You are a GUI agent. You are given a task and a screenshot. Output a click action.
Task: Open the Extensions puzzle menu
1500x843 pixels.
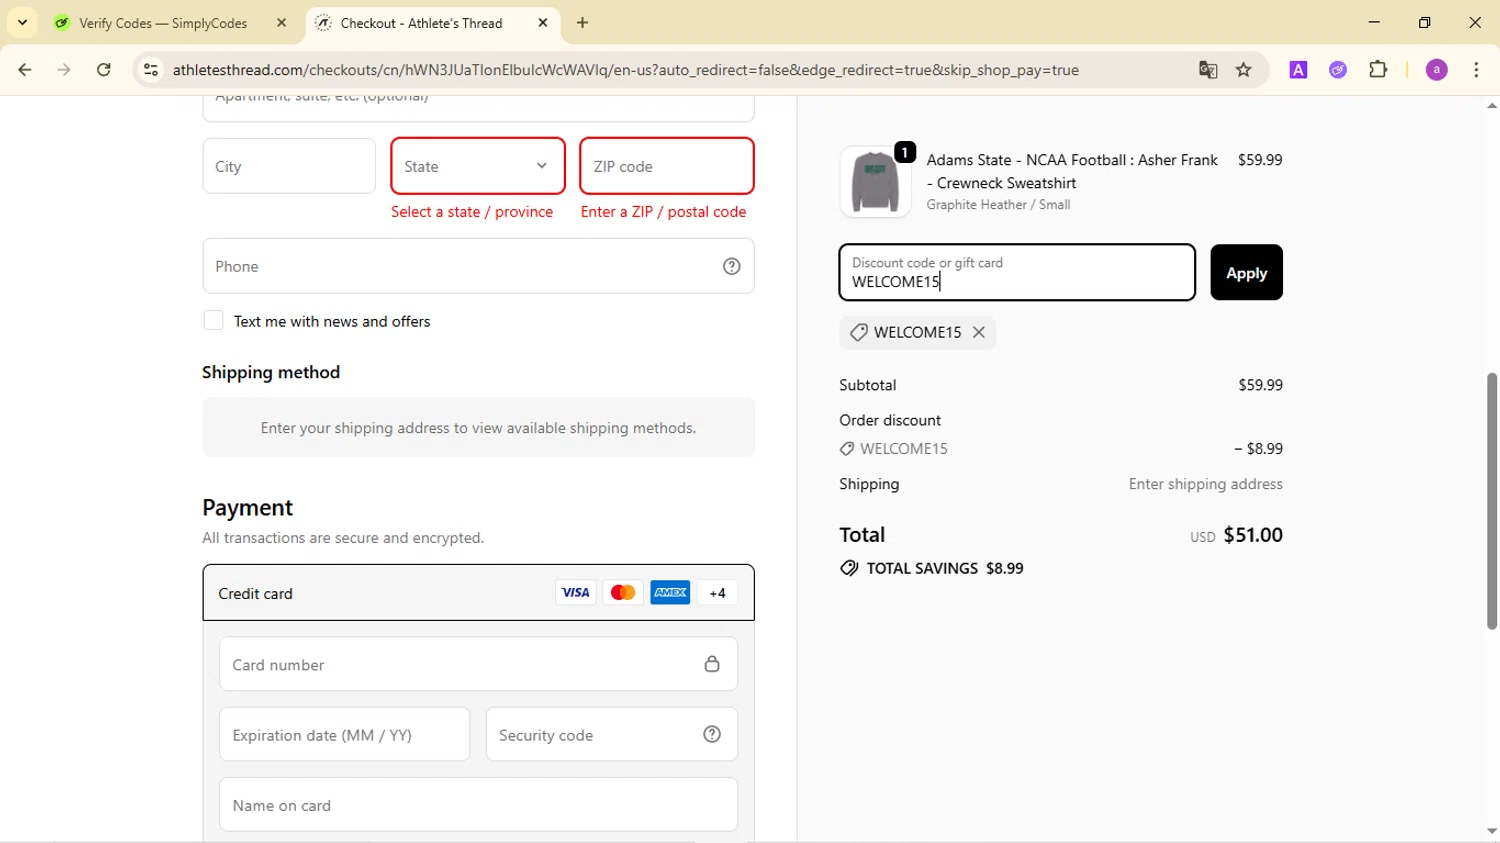[1378, 70]
